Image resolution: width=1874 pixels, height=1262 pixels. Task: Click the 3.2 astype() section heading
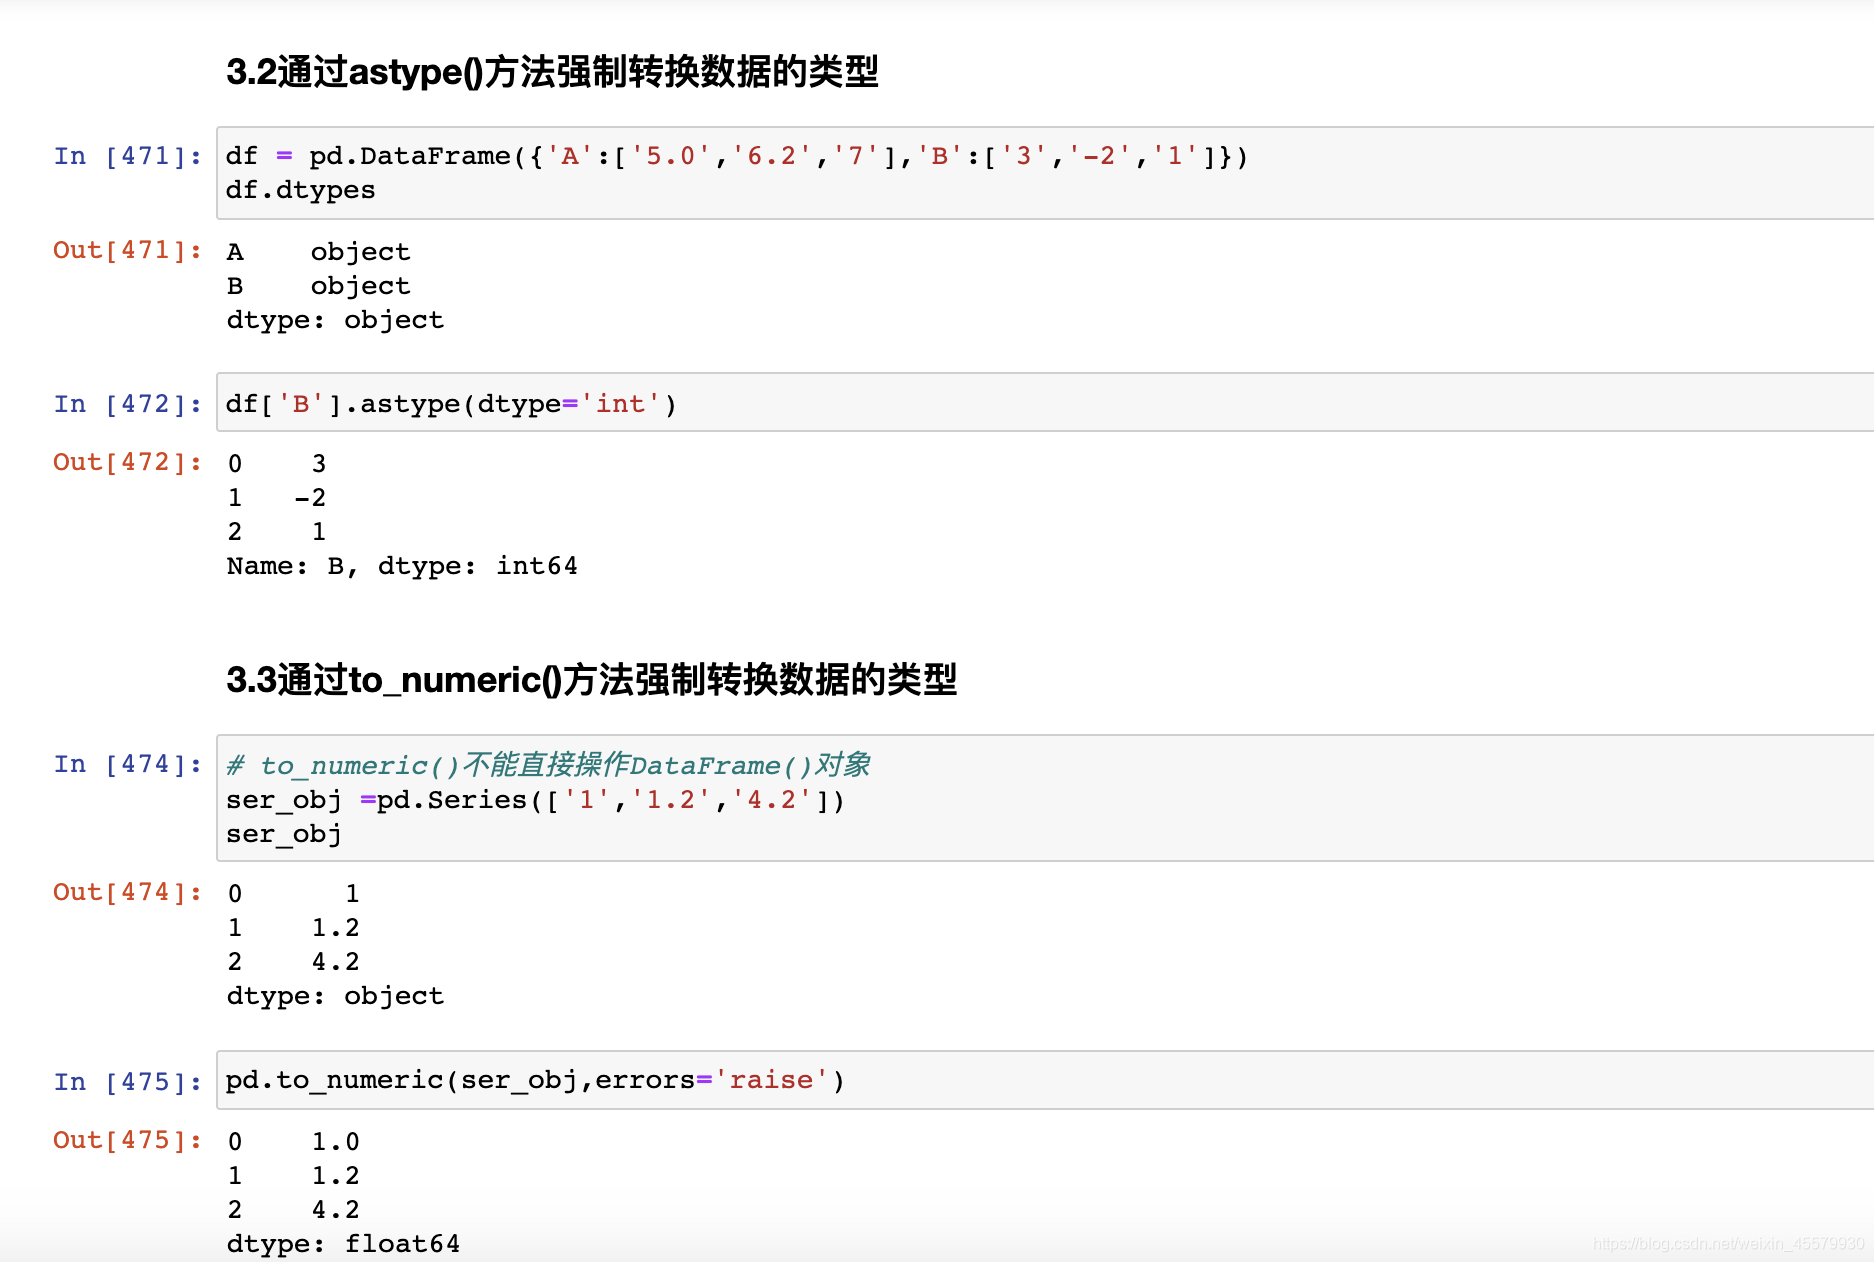[x=552, y=72]
